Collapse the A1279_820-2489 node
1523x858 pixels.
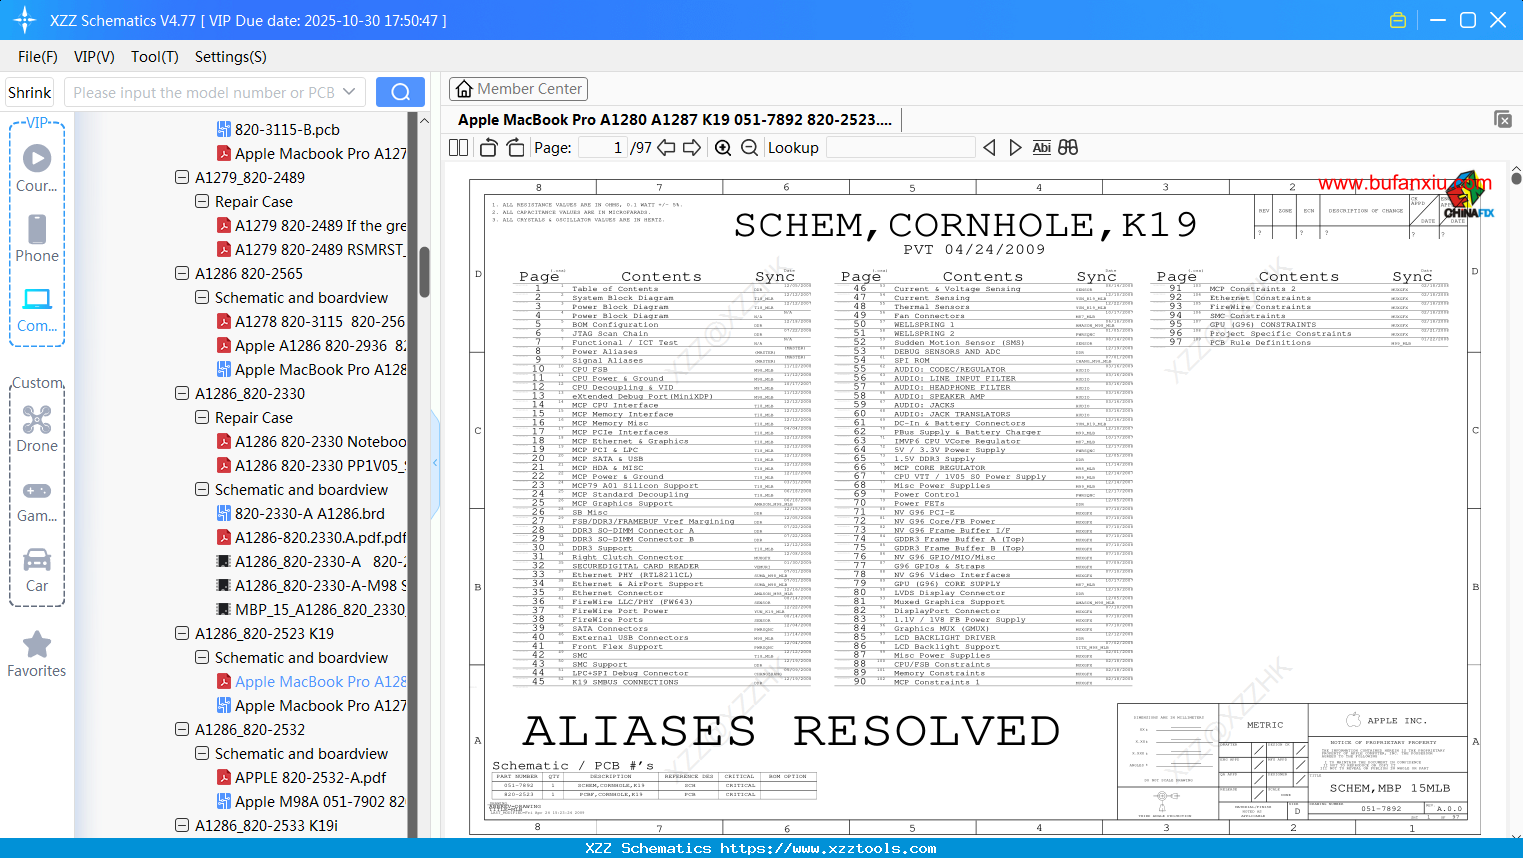point(182,177)
